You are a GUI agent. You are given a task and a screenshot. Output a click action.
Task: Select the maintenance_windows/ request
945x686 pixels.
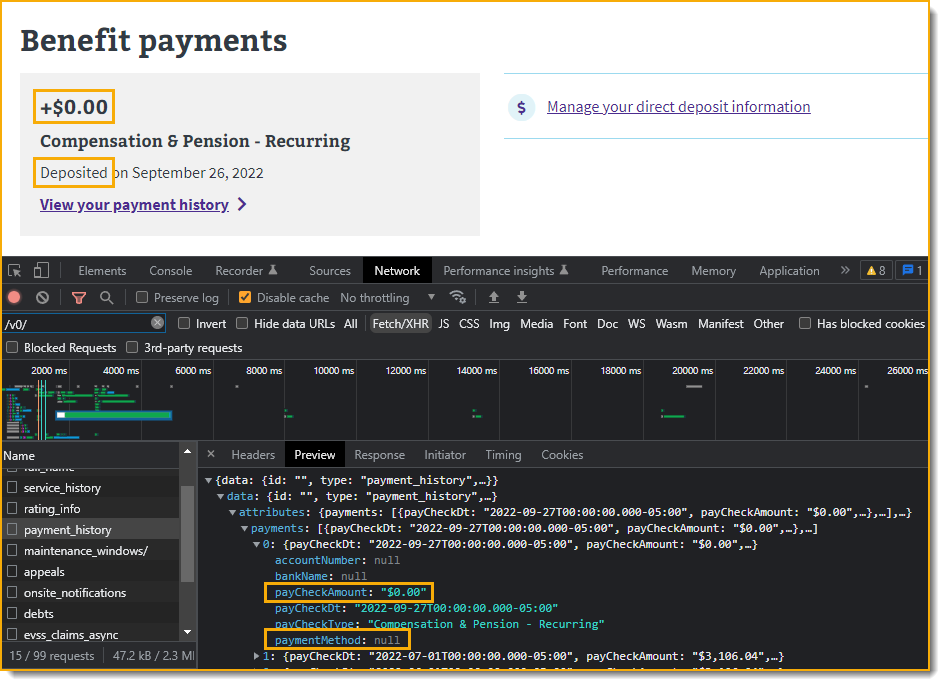coord(91,551)
